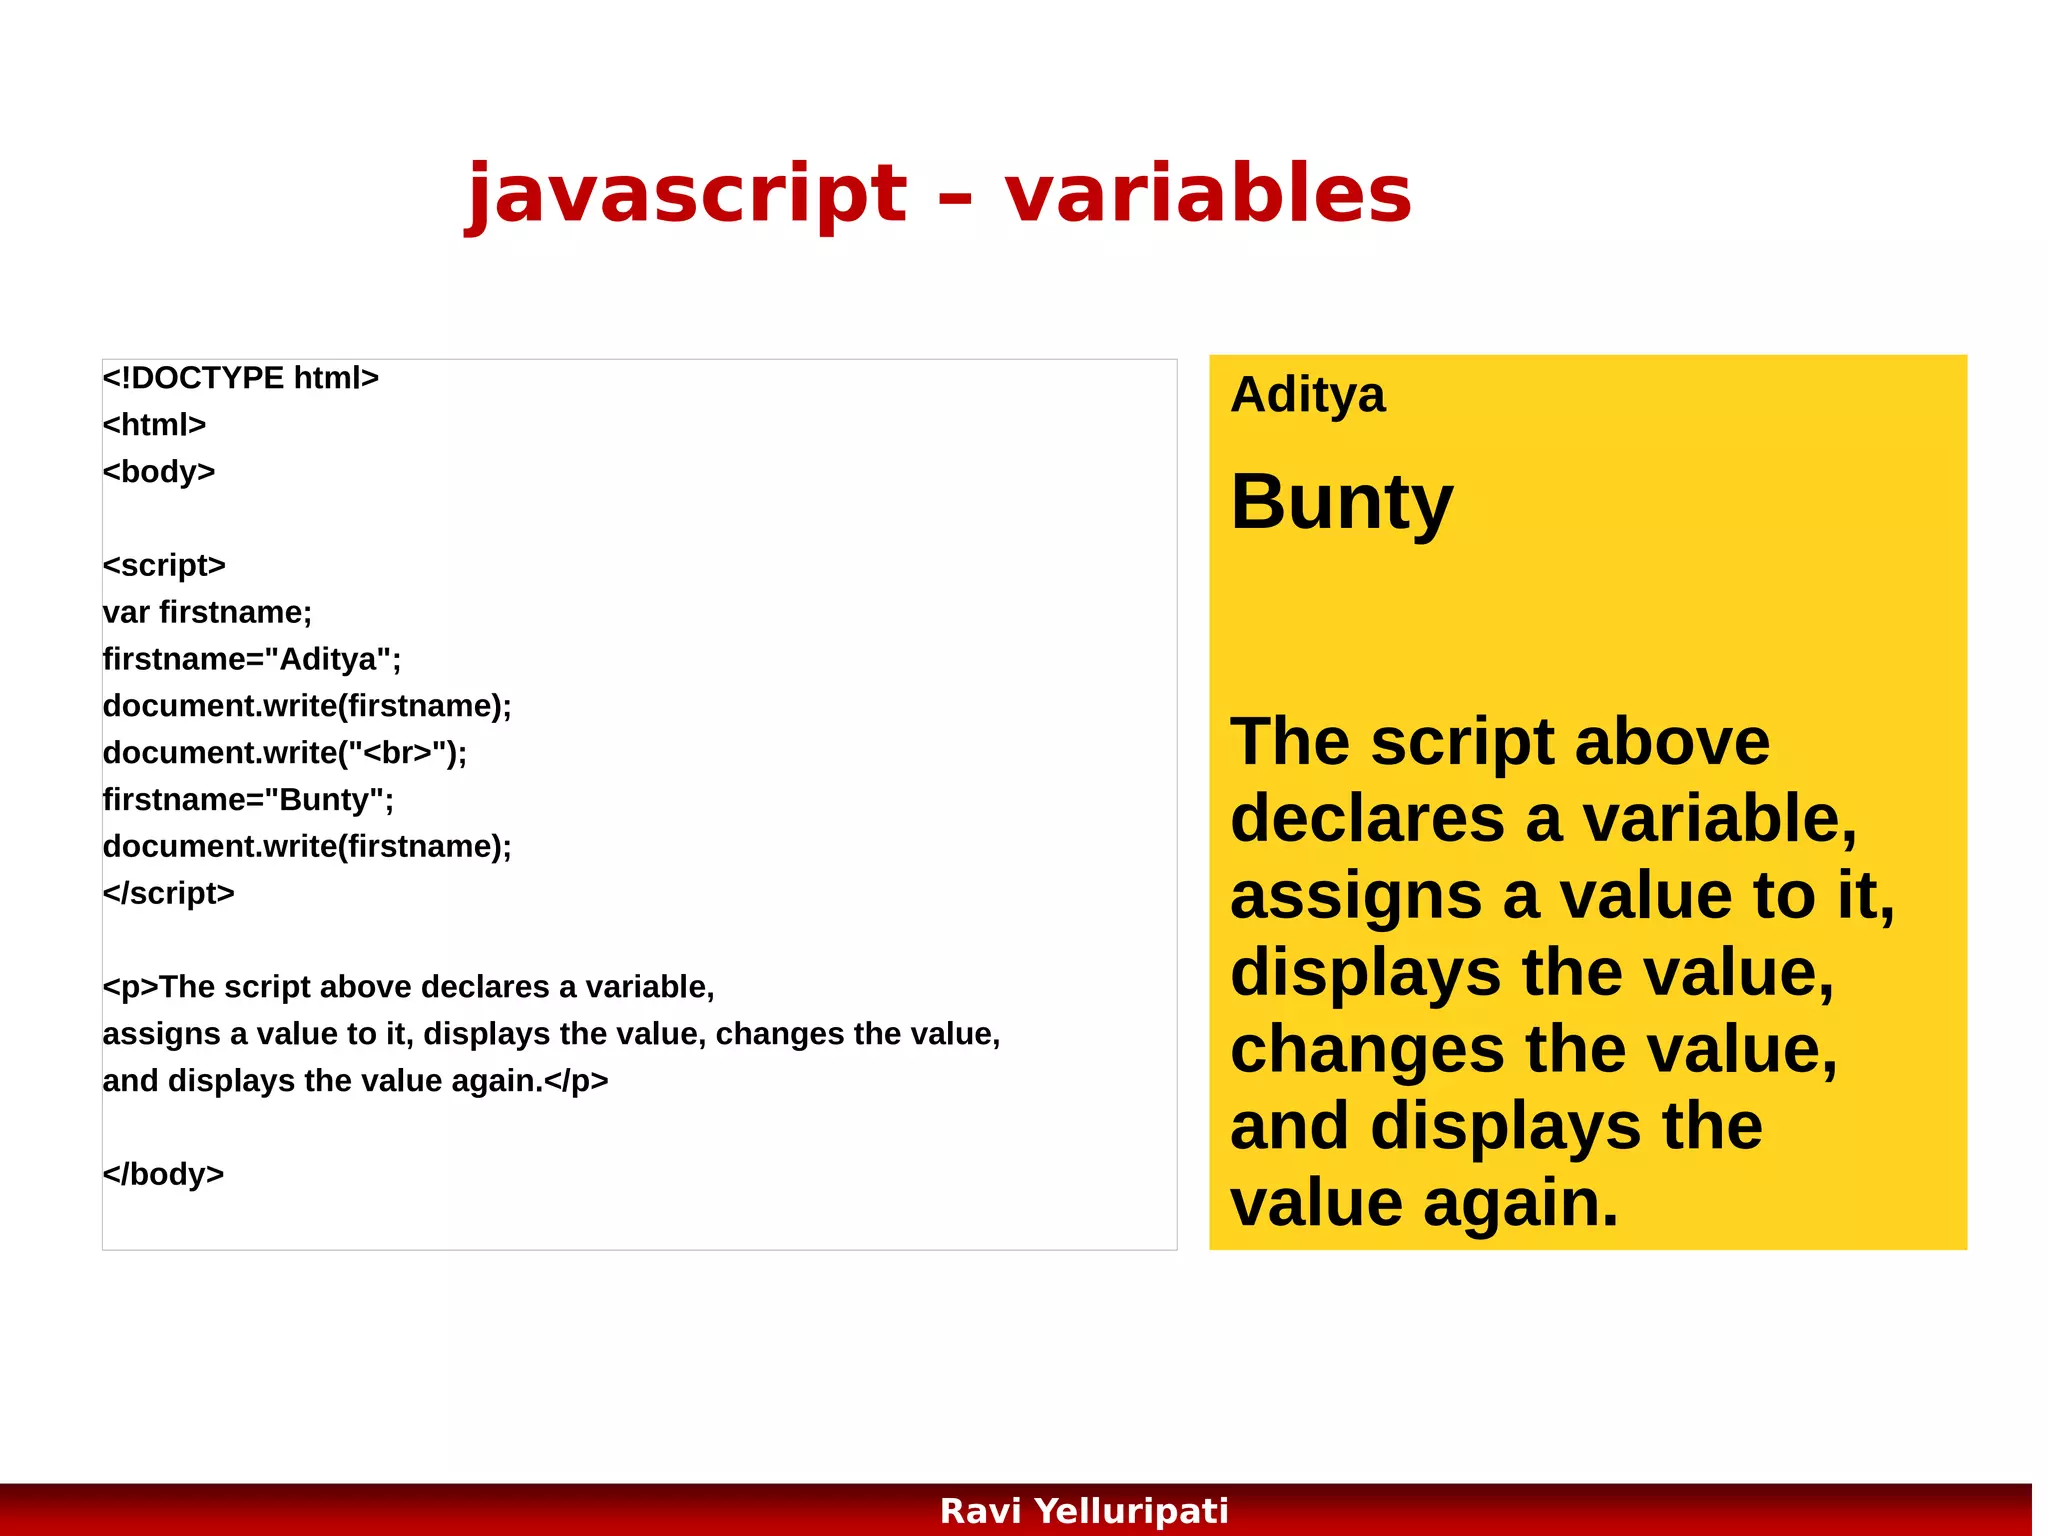Click the closing '</body>' tag line
This screenshot has height=1536, width=2048.
pyautogui.click(x=163, y=1174)
